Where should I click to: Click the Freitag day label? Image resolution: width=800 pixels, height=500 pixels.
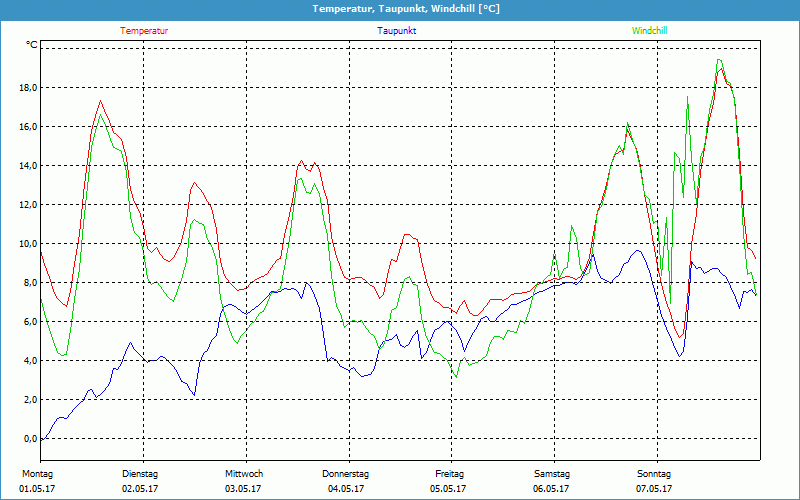point(449,474)
